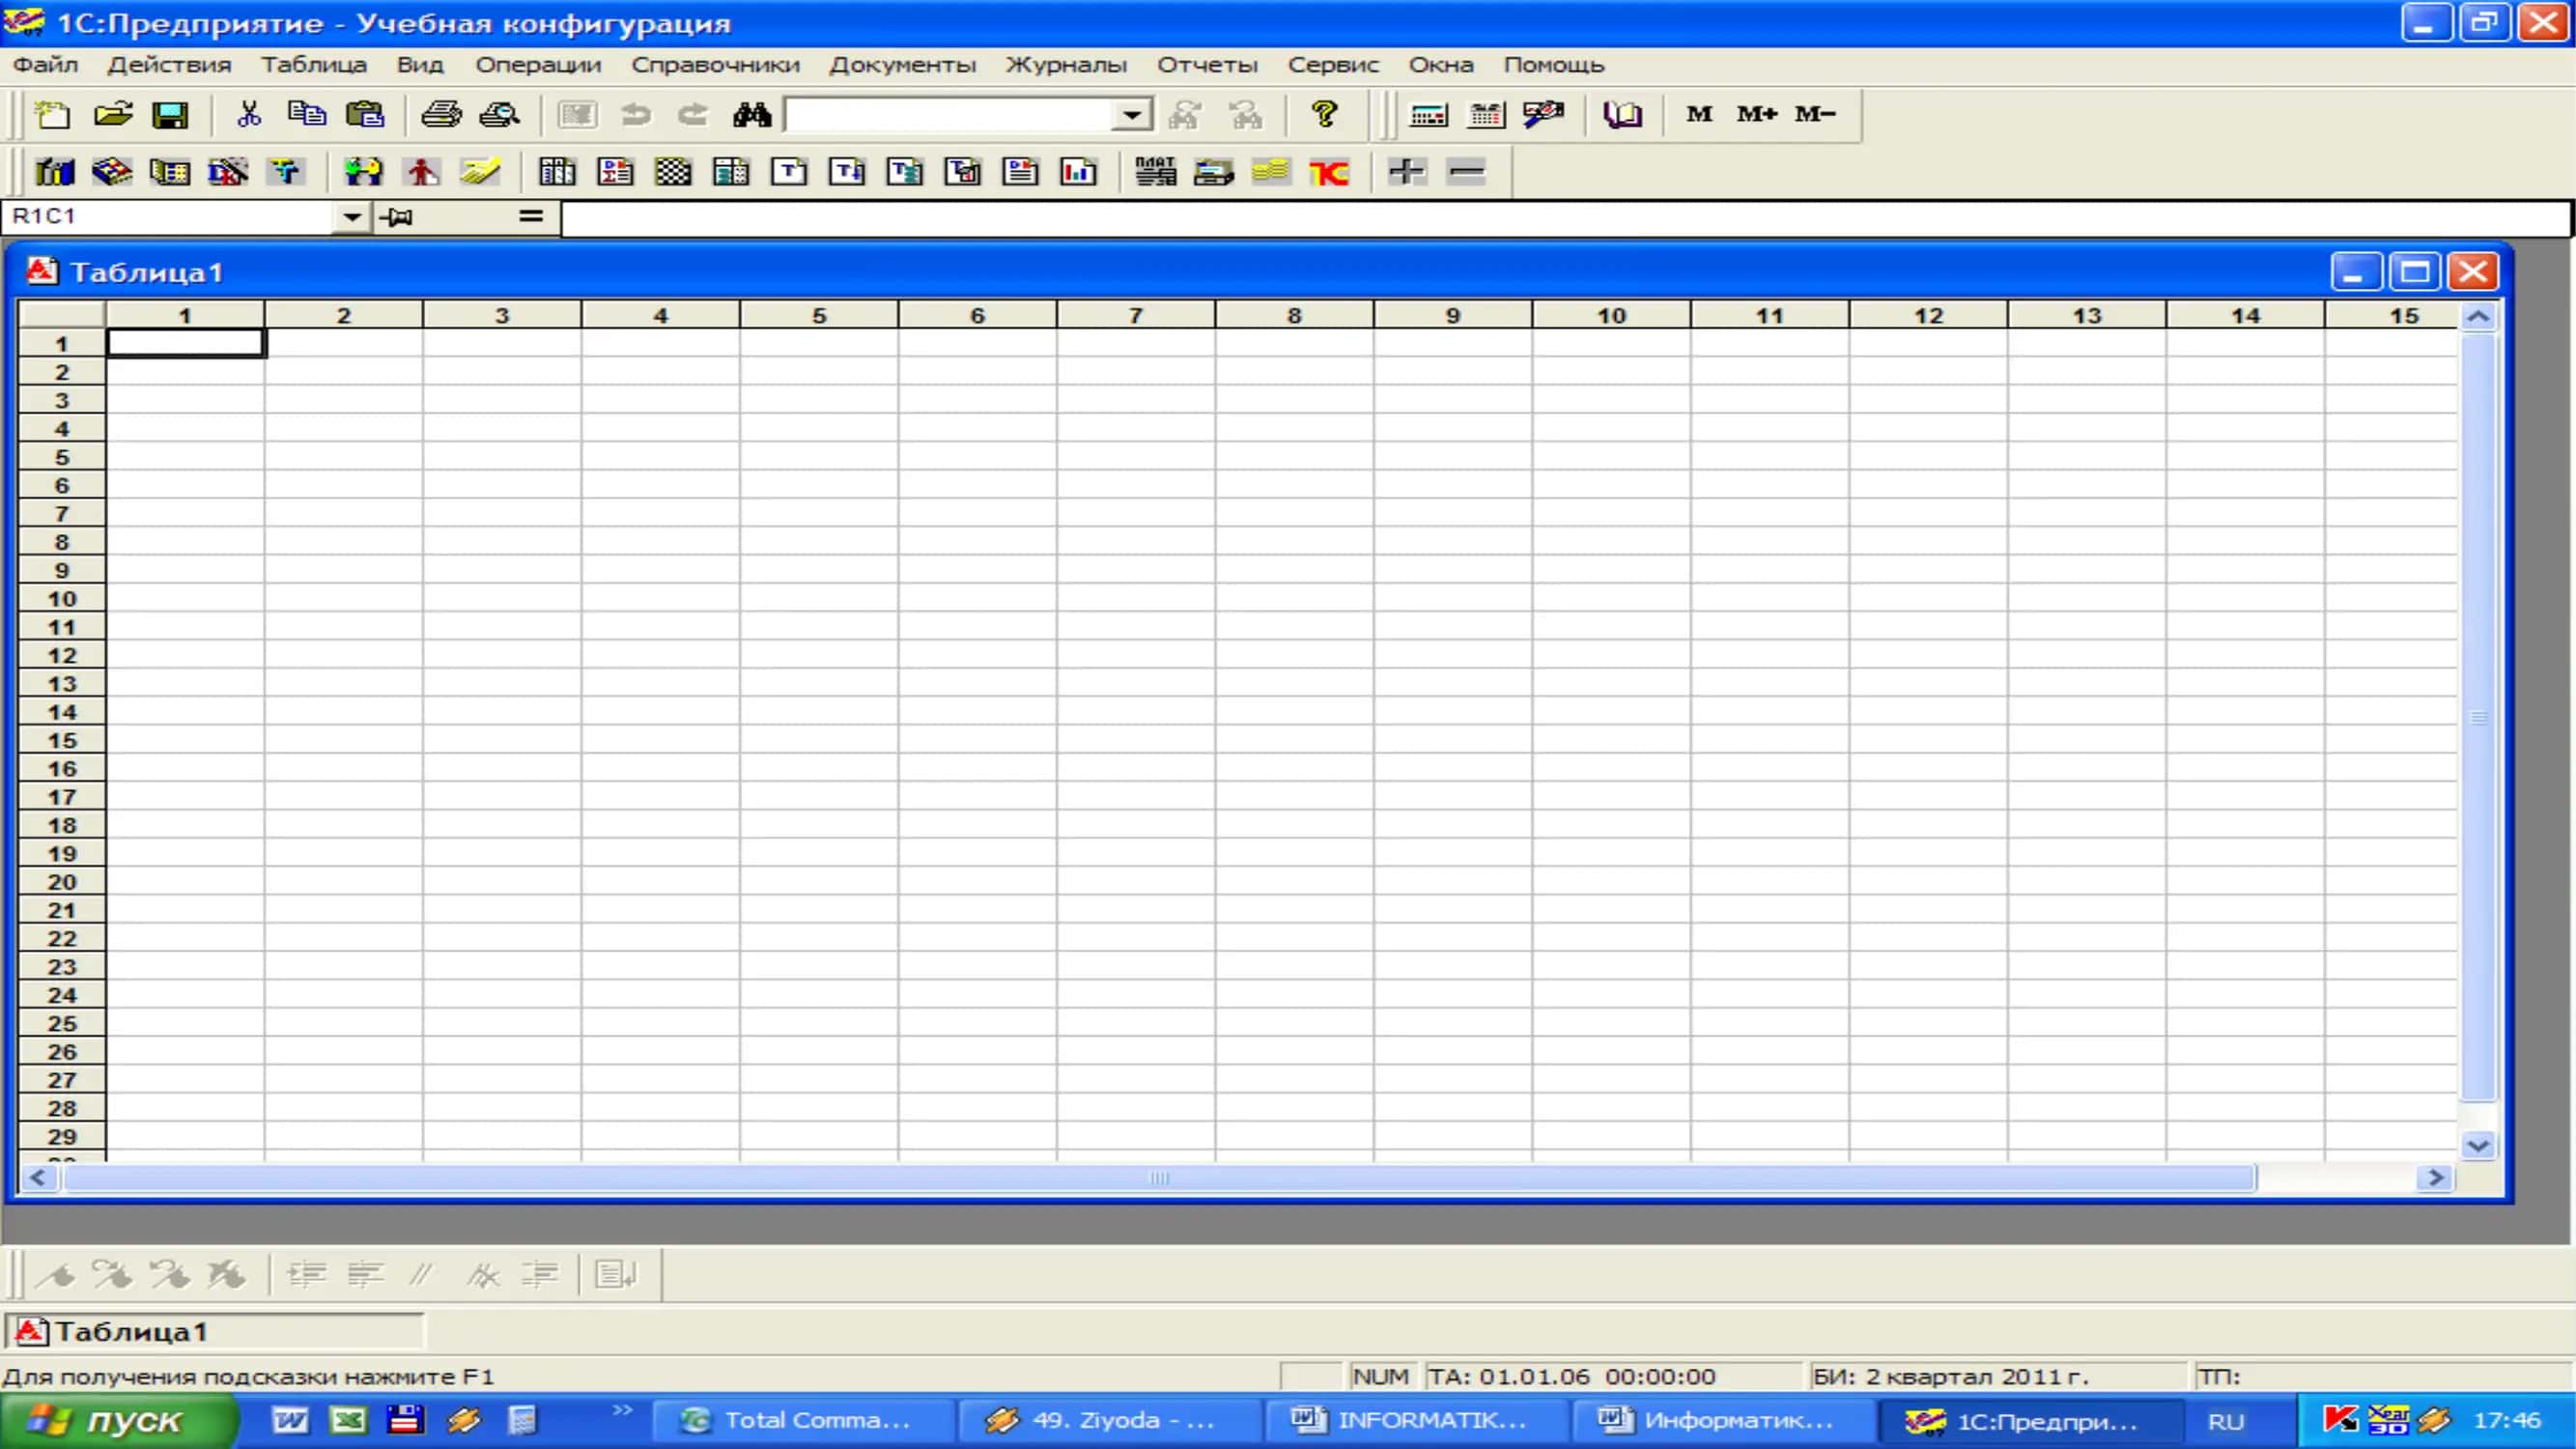Click the Print icon
This screenshot has height=1449, width=2576.
[441, 115]
